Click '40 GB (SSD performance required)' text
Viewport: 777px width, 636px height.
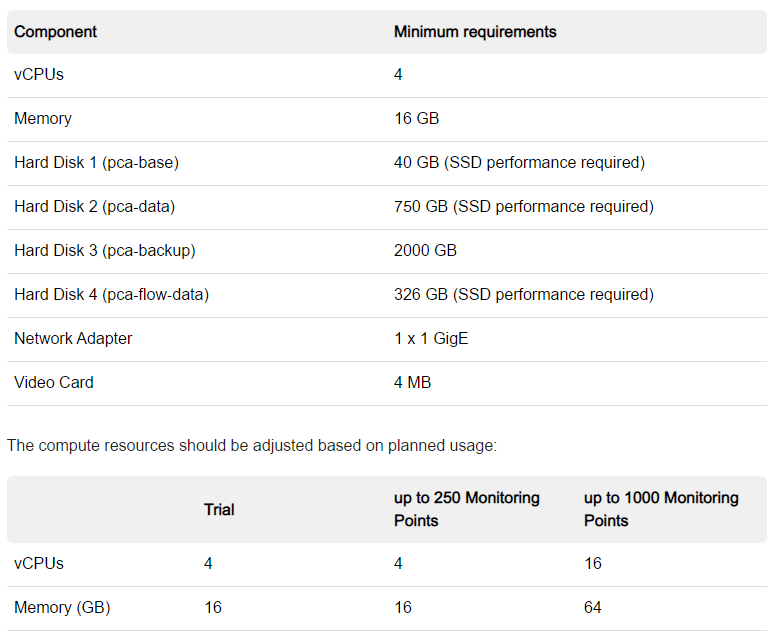(519, 163)
